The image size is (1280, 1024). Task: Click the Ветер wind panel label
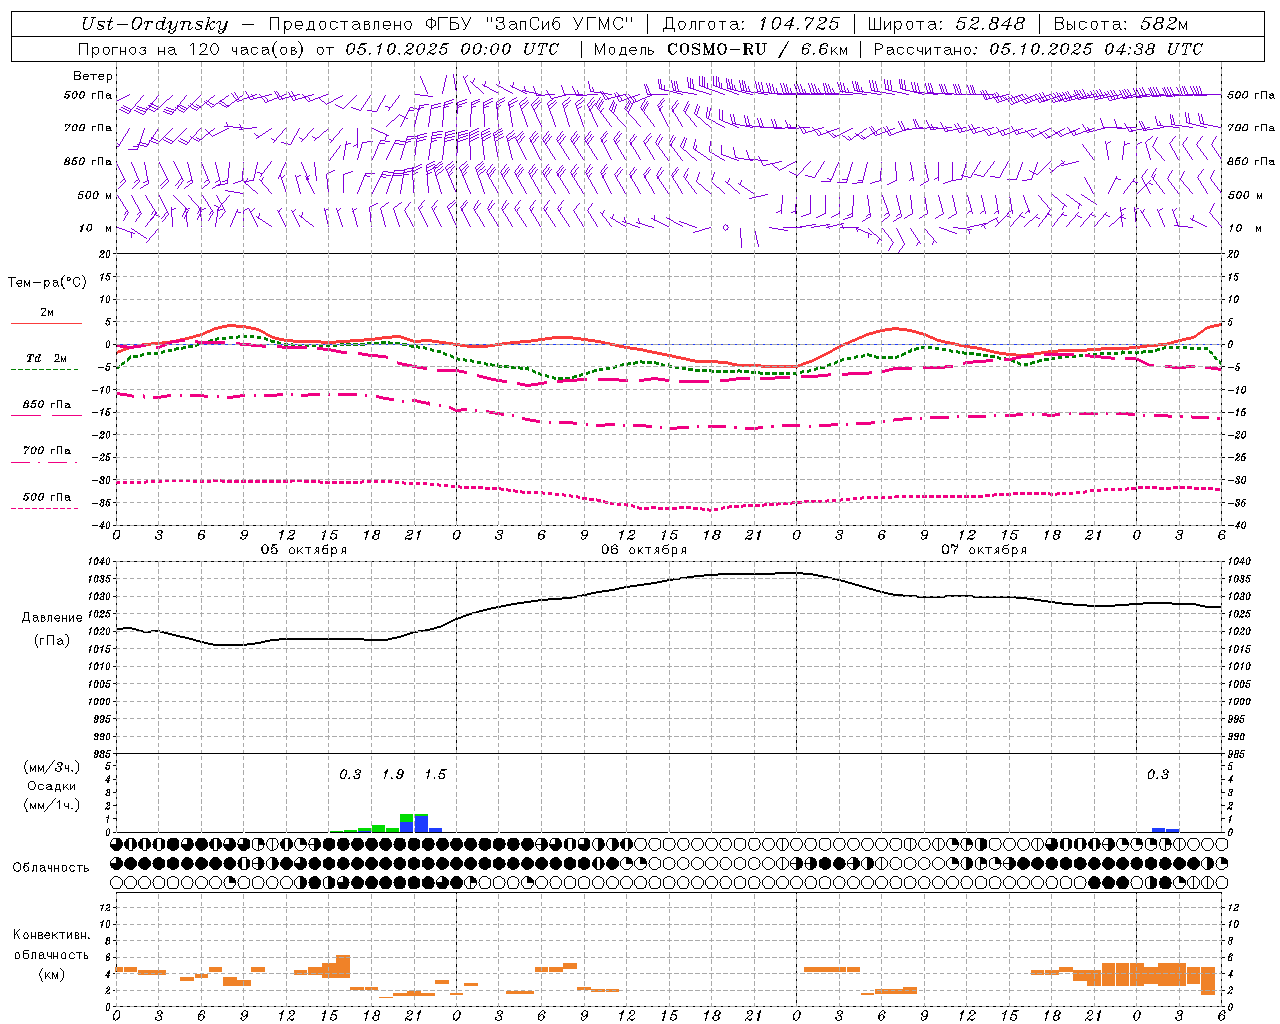pos(93,76)
